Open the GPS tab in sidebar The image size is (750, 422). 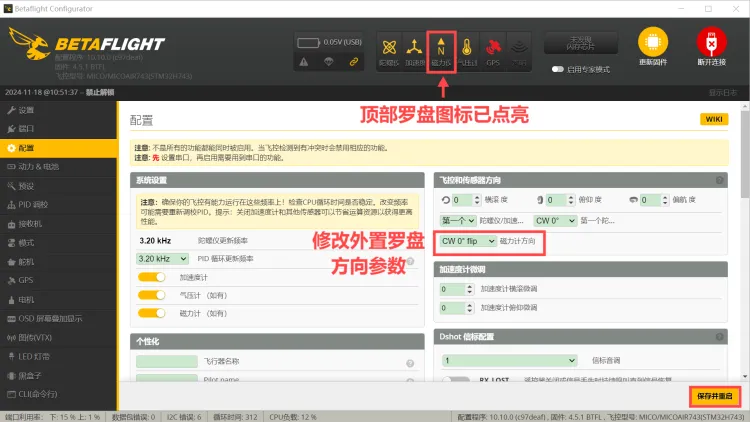58,280
